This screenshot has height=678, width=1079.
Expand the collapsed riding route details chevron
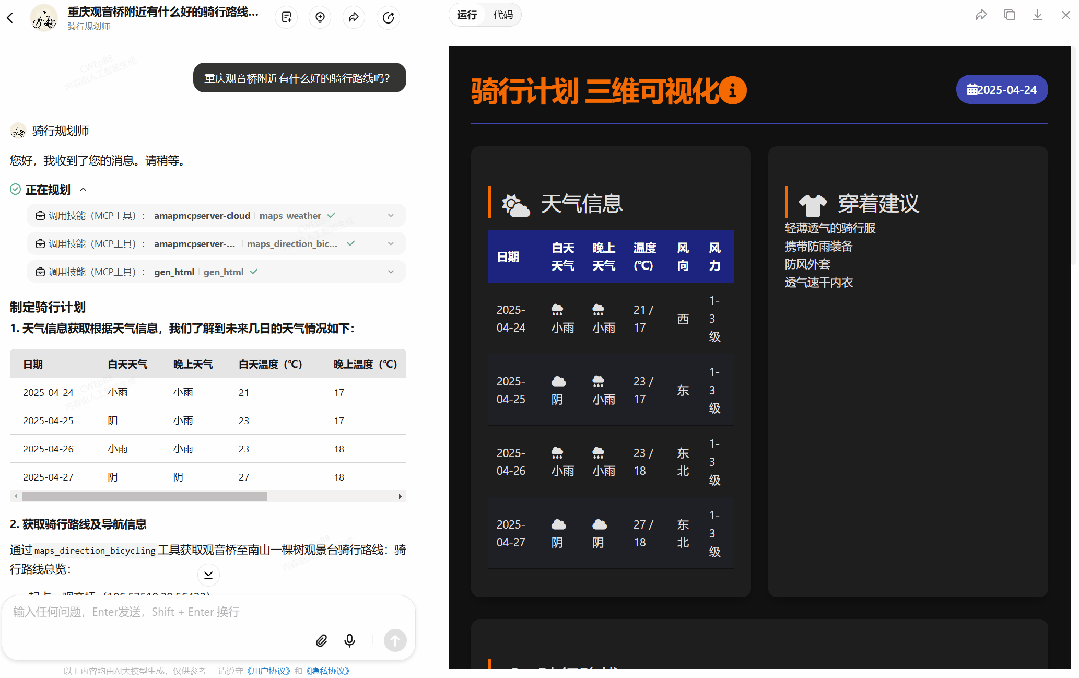click(x=208, y=574)
